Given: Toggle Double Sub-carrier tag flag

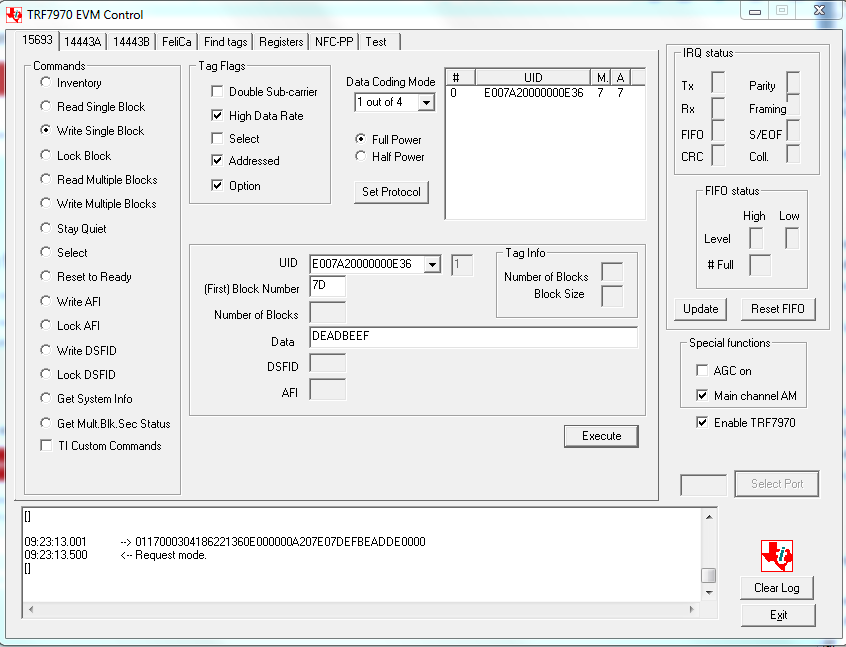Looking at the screenshot, I should (x=217, y=91).
